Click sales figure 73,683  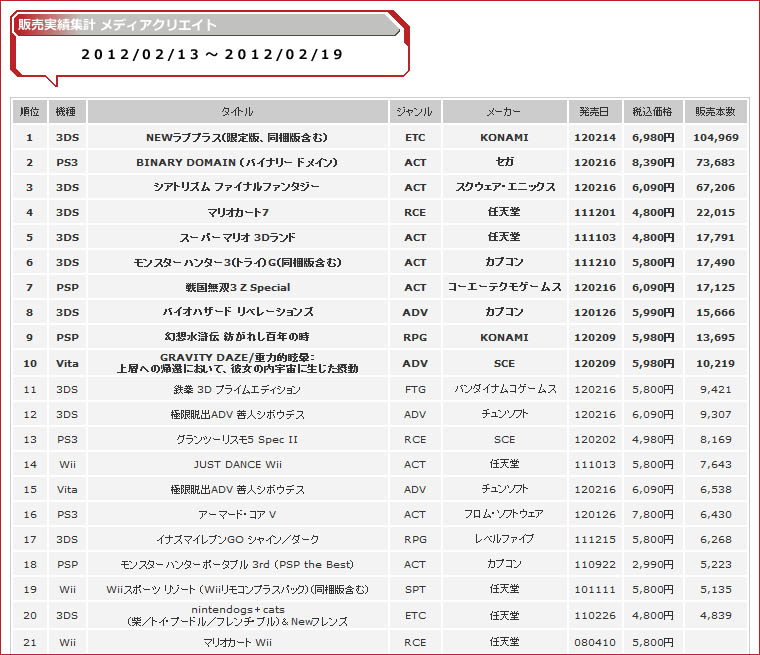click(715, 162)
